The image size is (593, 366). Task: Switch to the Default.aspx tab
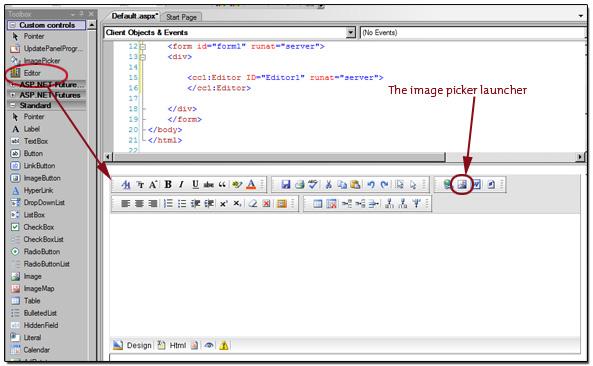point(135,16)
